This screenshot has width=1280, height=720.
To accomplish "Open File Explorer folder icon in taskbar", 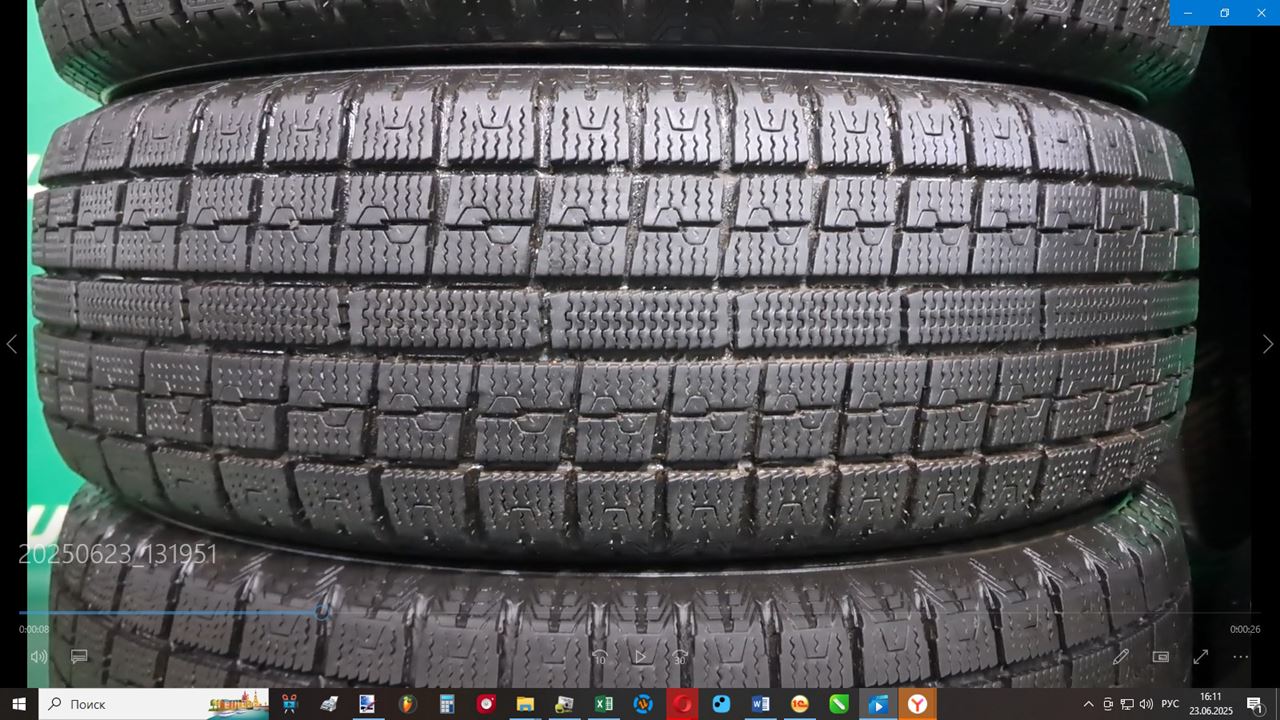I will coord(525,704).
